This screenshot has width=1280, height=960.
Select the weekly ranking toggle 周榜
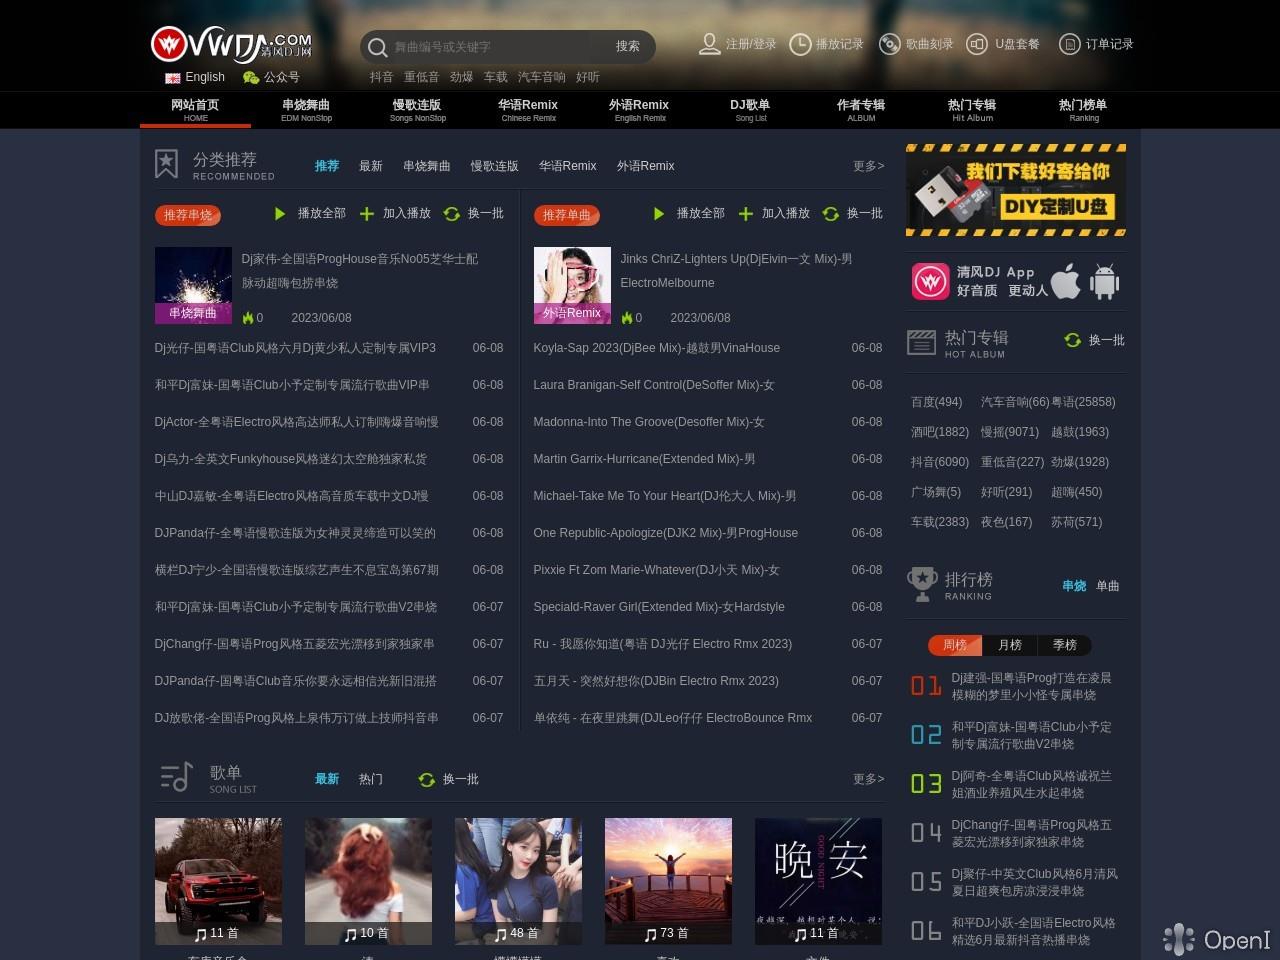pos(954,645)
